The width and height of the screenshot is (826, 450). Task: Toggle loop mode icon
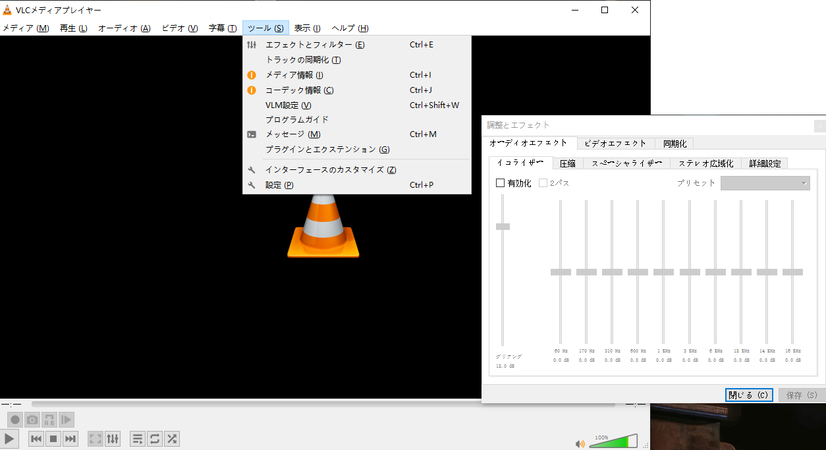[155, 438]
